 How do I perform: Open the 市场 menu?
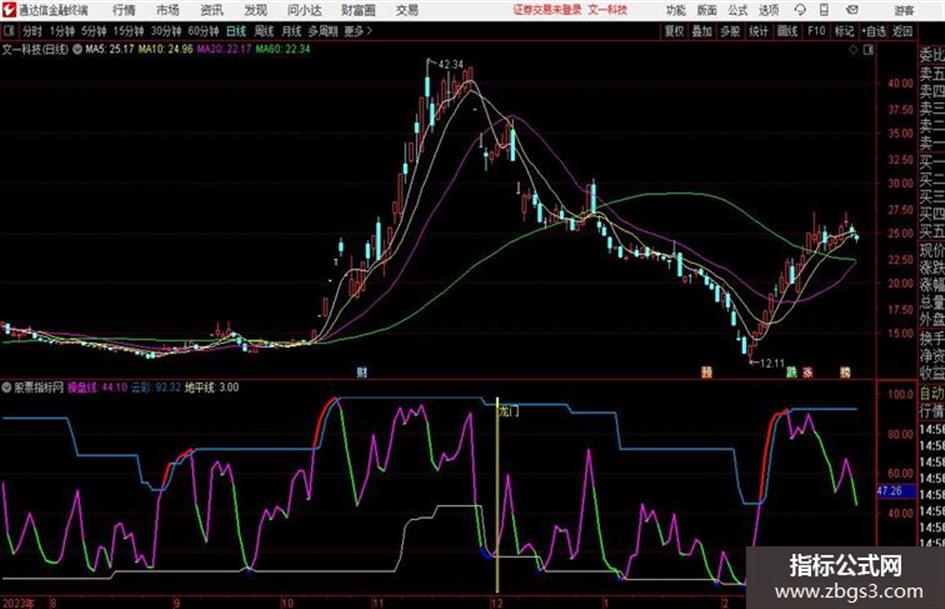tap(168, 10)
